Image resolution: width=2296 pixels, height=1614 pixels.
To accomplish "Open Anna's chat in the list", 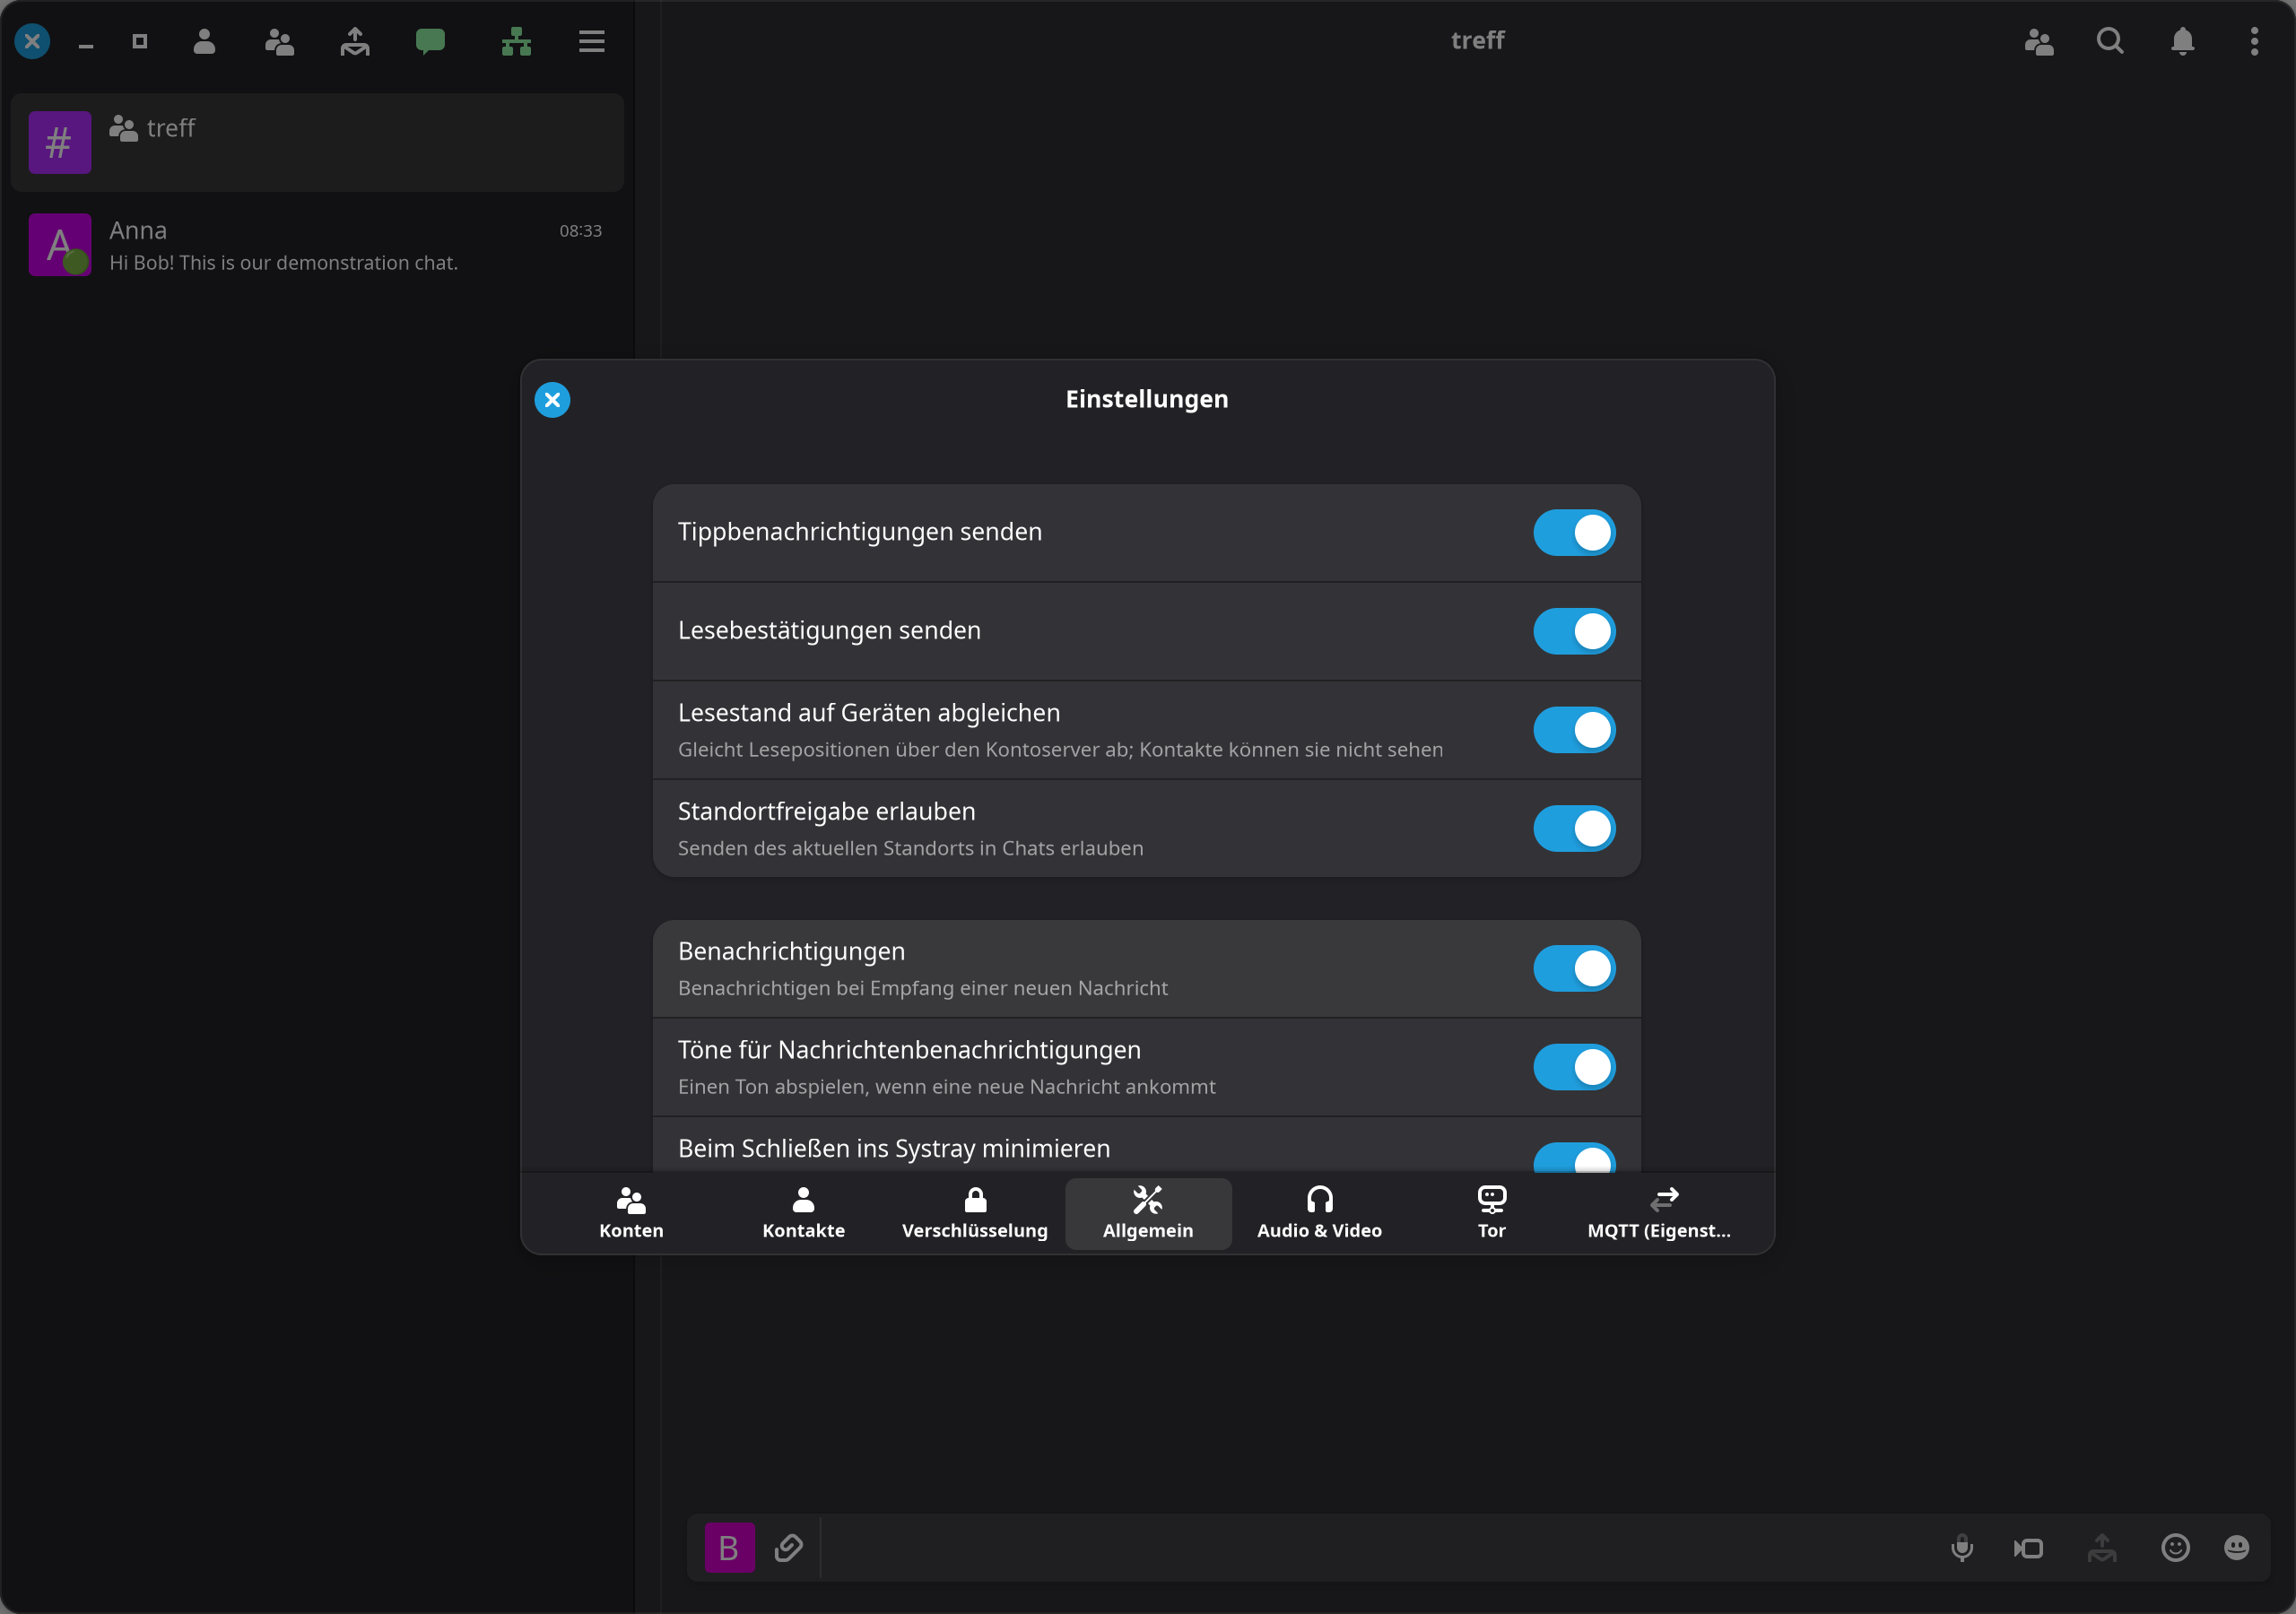I will (317, 245).
